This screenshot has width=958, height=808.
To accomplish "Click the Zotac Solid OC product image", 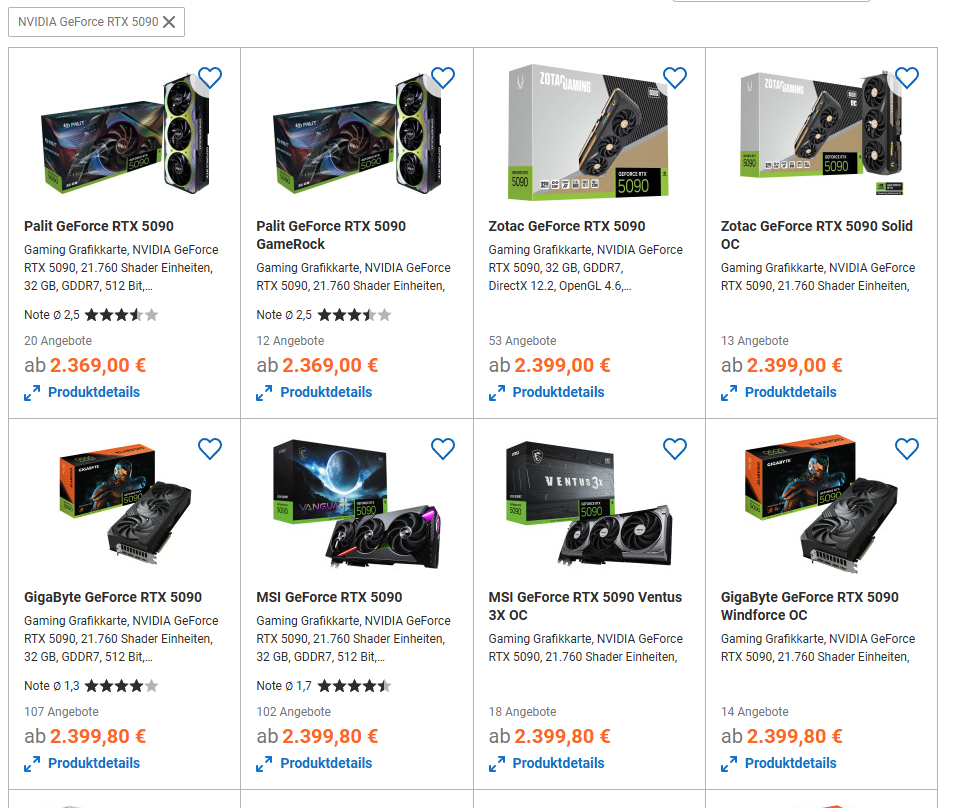I will [822, 133].
